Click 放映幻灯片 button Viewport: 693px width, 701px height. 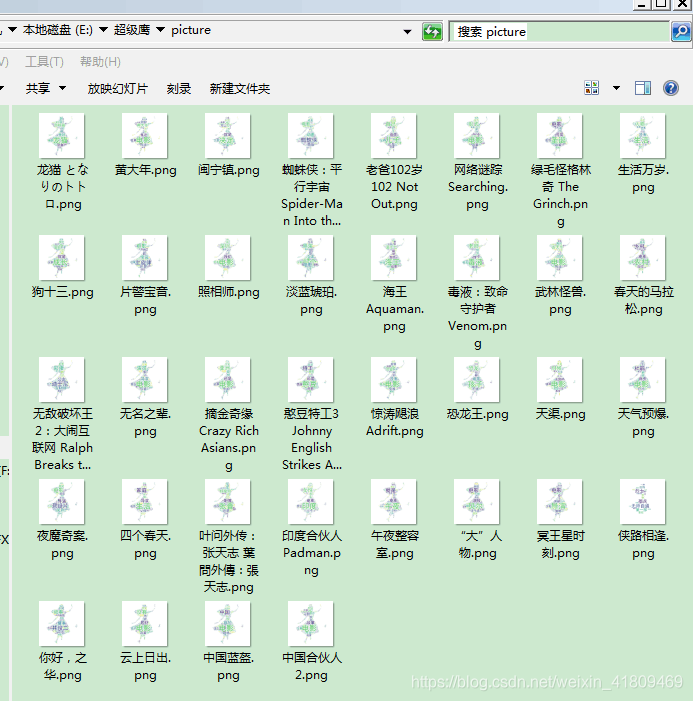pyautogui.click(x=117, y=89)
